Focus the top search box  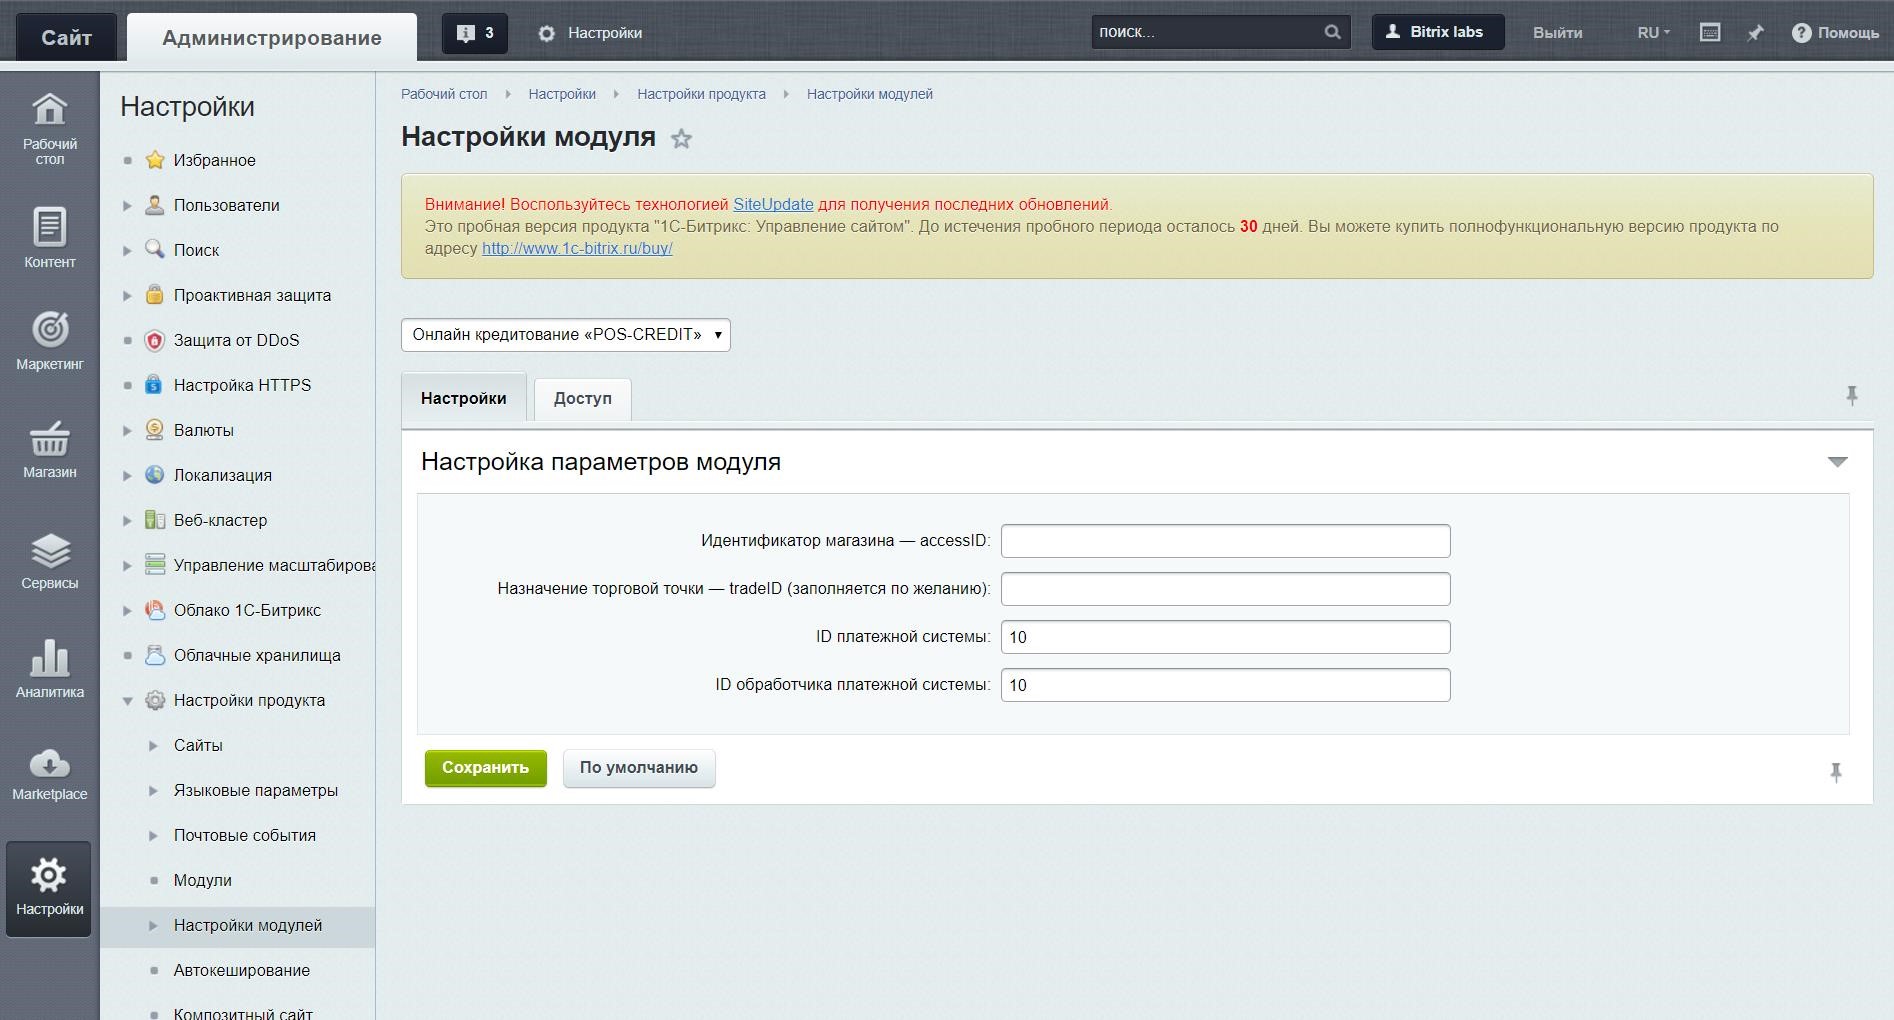1205,32
